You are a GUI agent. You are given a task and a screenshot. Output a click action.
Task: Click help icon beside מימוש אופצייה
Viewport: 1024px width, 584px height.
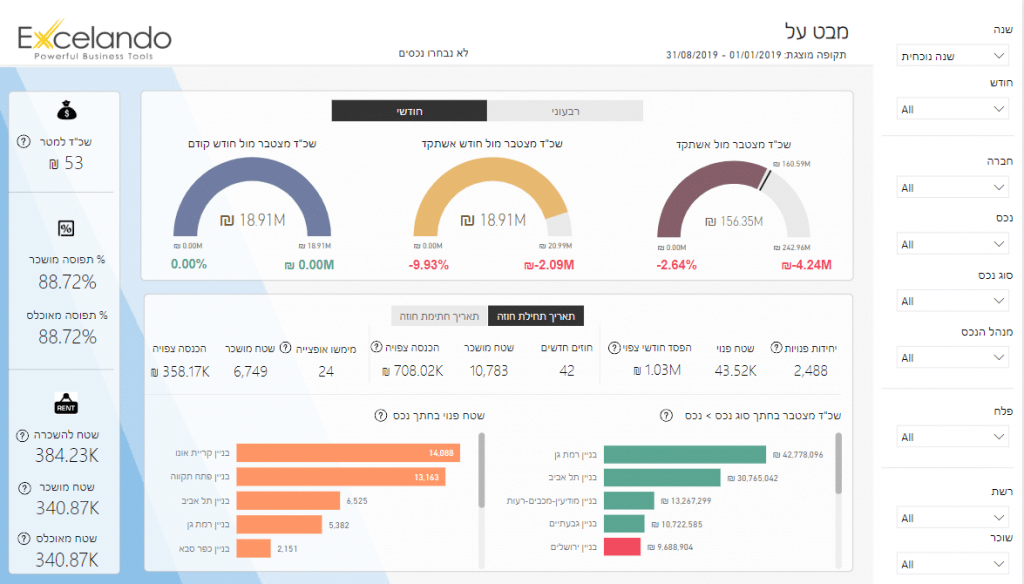point(286,348)
